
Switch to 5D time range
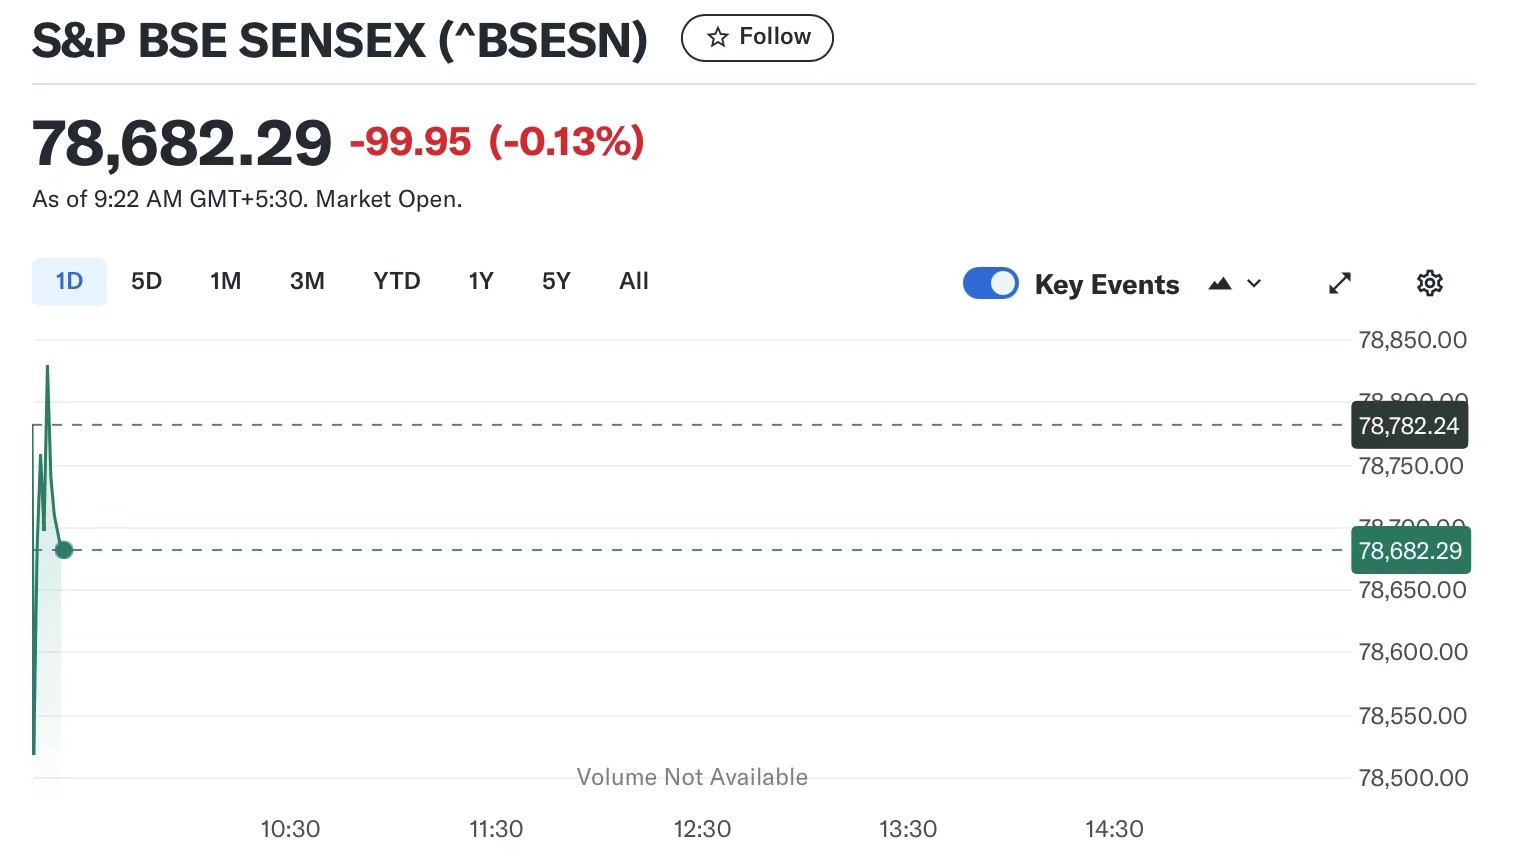click(x=146, y=281)
